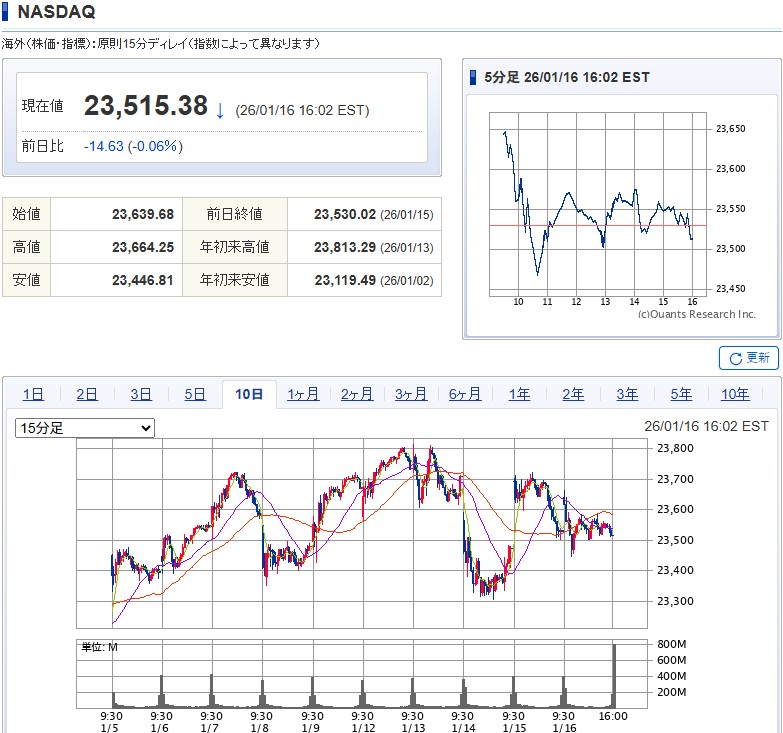Open the 6ヶ月 chart tab
Image resolution: width=783 pixels, height=733 pixels.
465,394
